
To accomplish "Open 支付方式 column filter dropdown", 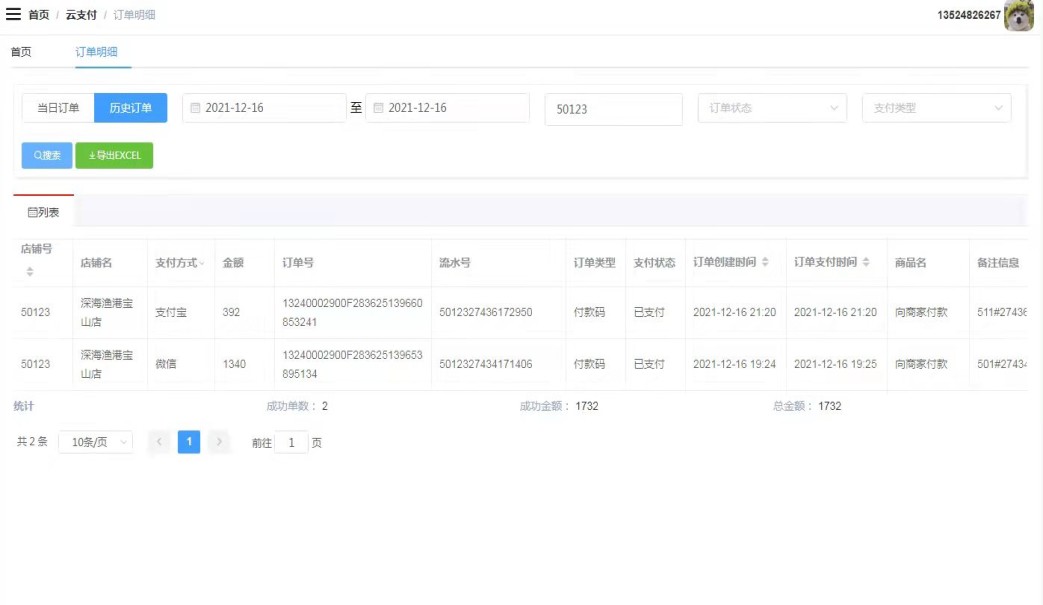I will click(x=203, y=263).
